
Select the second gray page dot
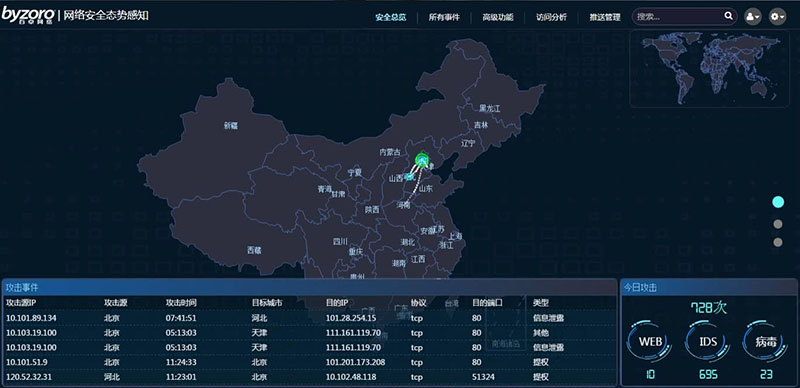coord(778,224)
